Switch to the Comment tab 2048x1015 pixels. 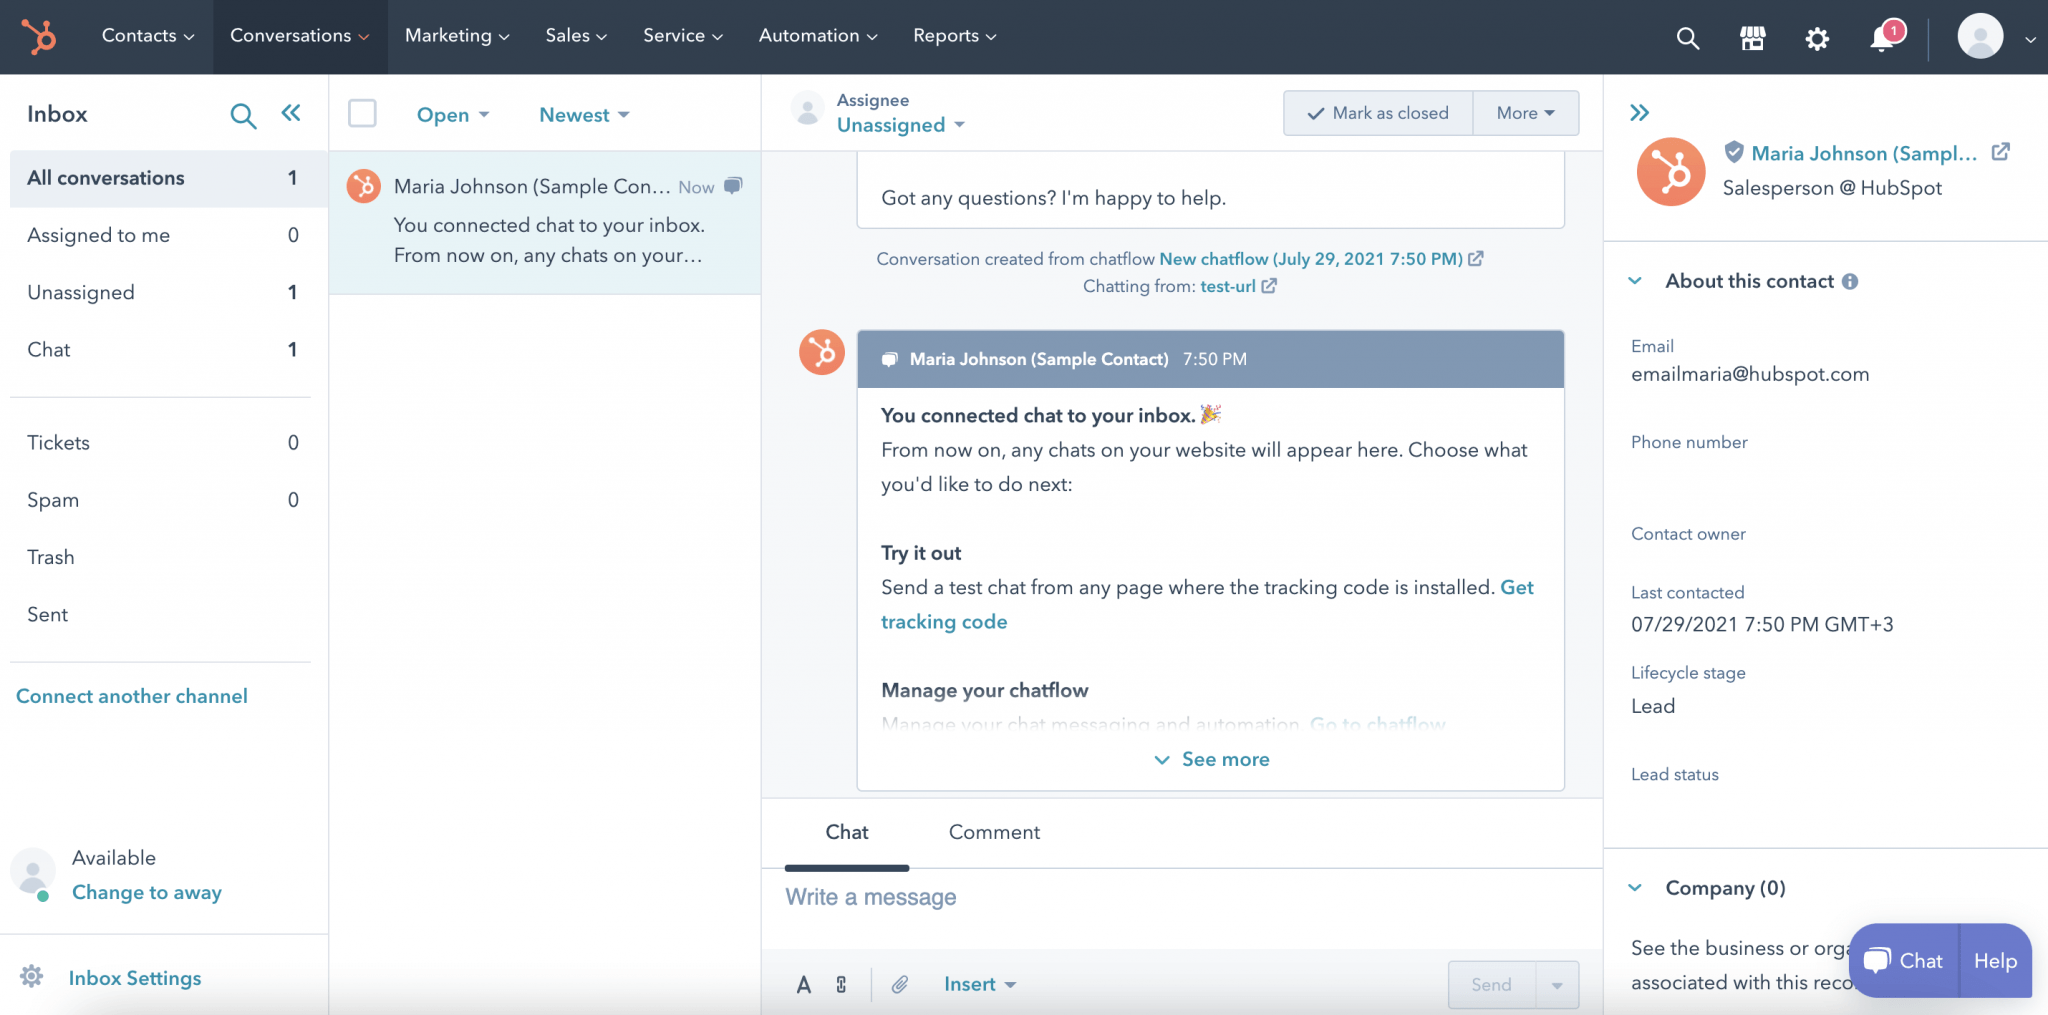(x=993, y=831)
